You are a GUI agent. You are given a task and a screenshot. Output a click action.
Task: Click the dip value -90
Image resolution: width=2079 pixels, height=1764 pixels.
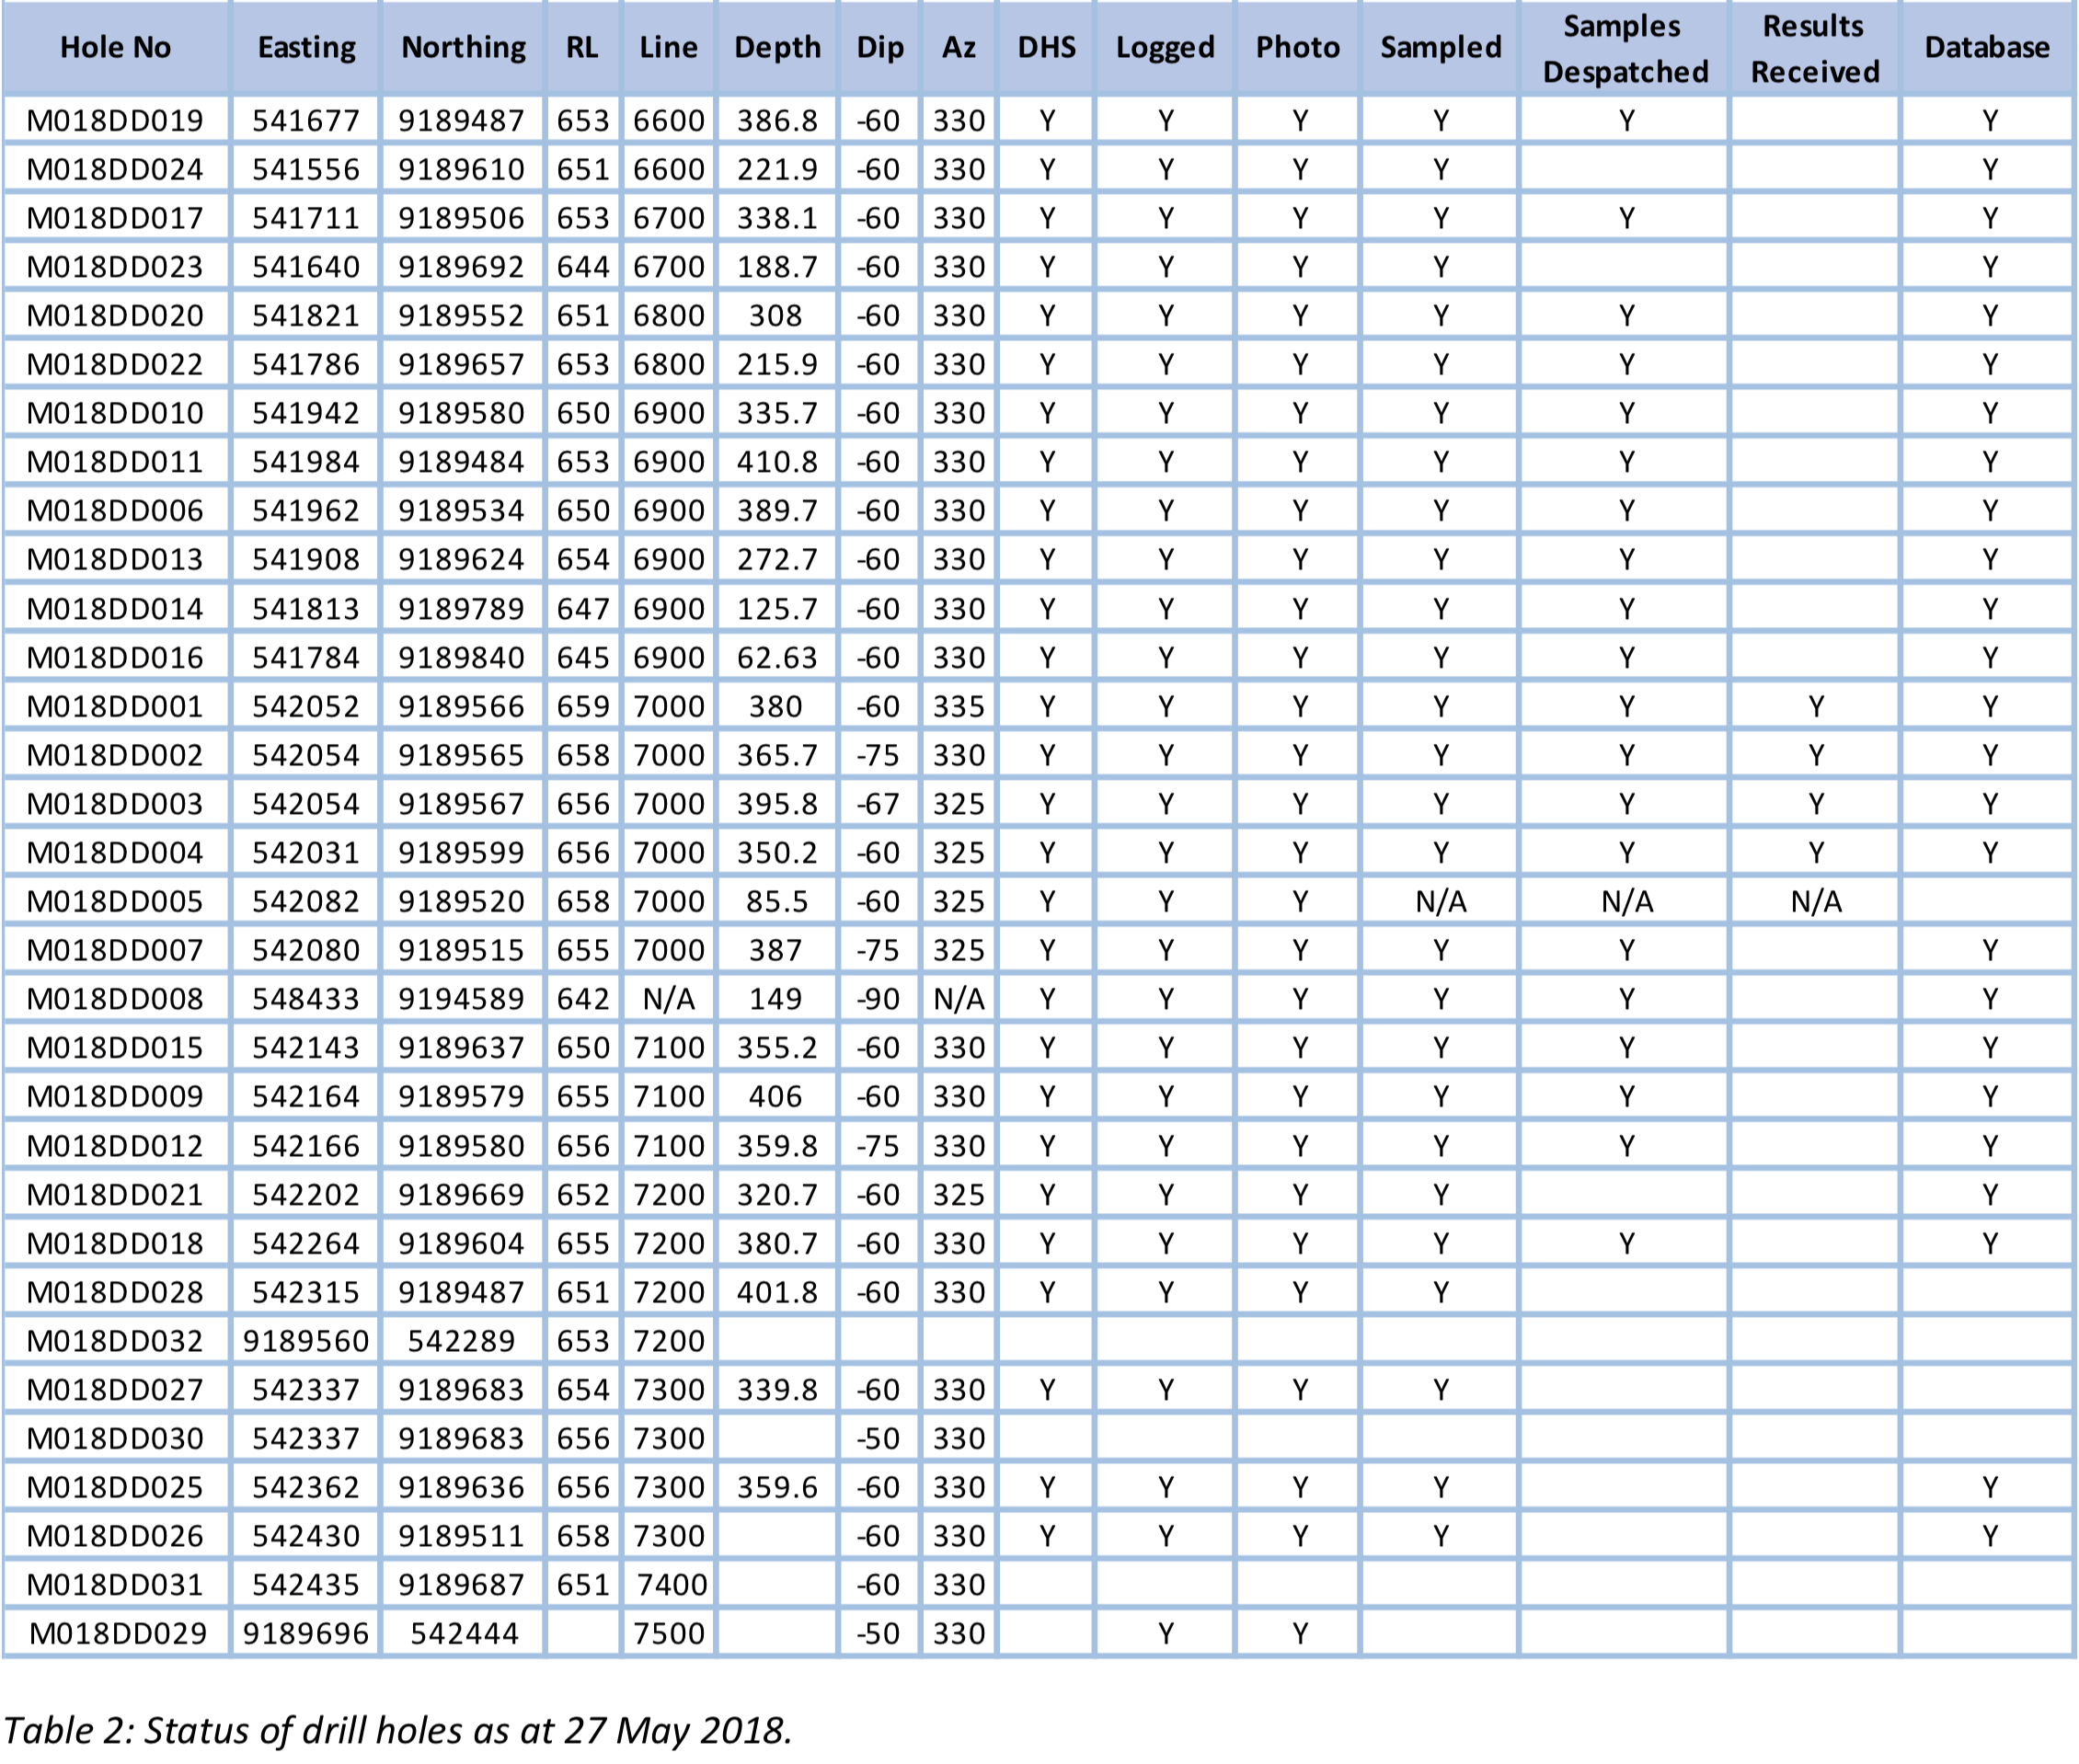878,999
